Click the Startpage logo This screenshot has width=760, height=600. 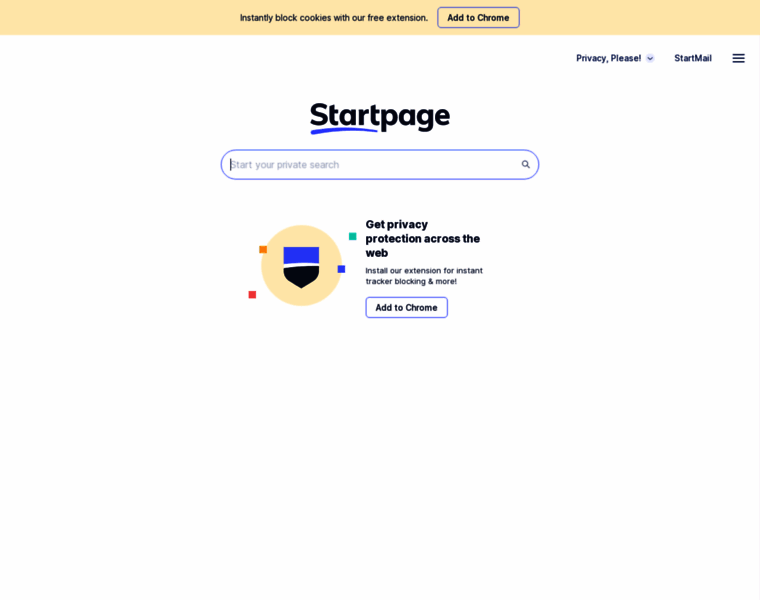380,117
